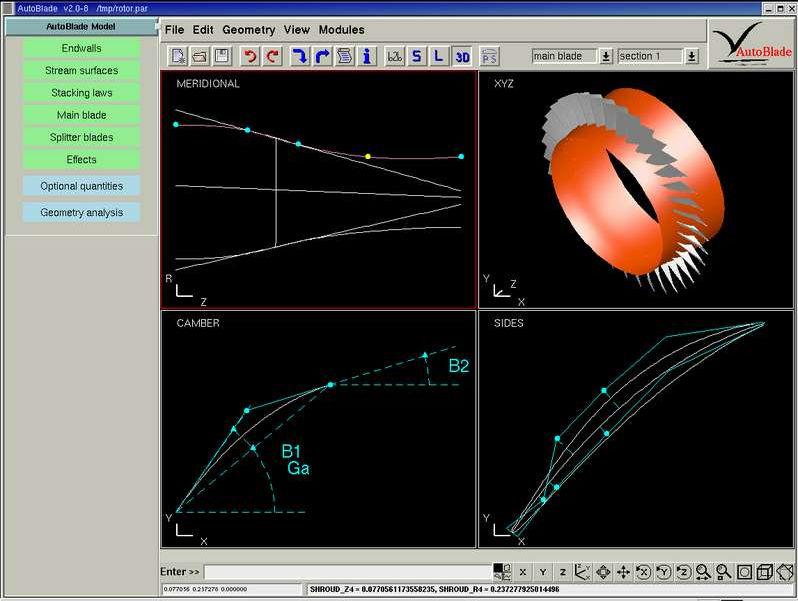
Task: Click the 3D cube view icon
Action: pos(764,573)
